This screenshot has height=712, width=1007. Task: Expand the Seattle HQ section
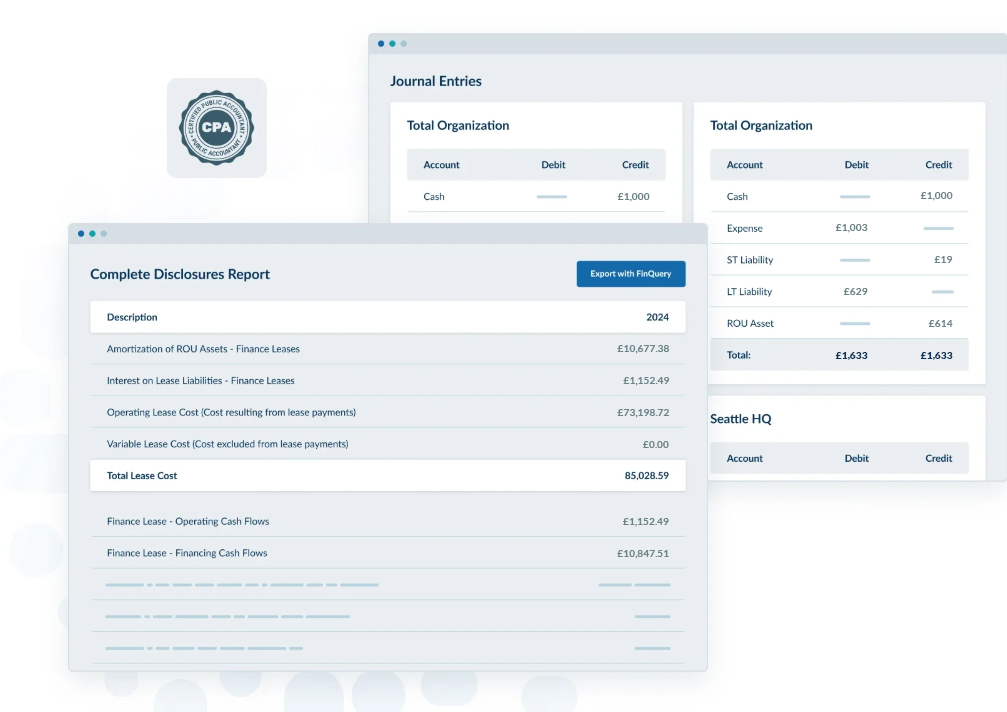[x=741, y=419]
